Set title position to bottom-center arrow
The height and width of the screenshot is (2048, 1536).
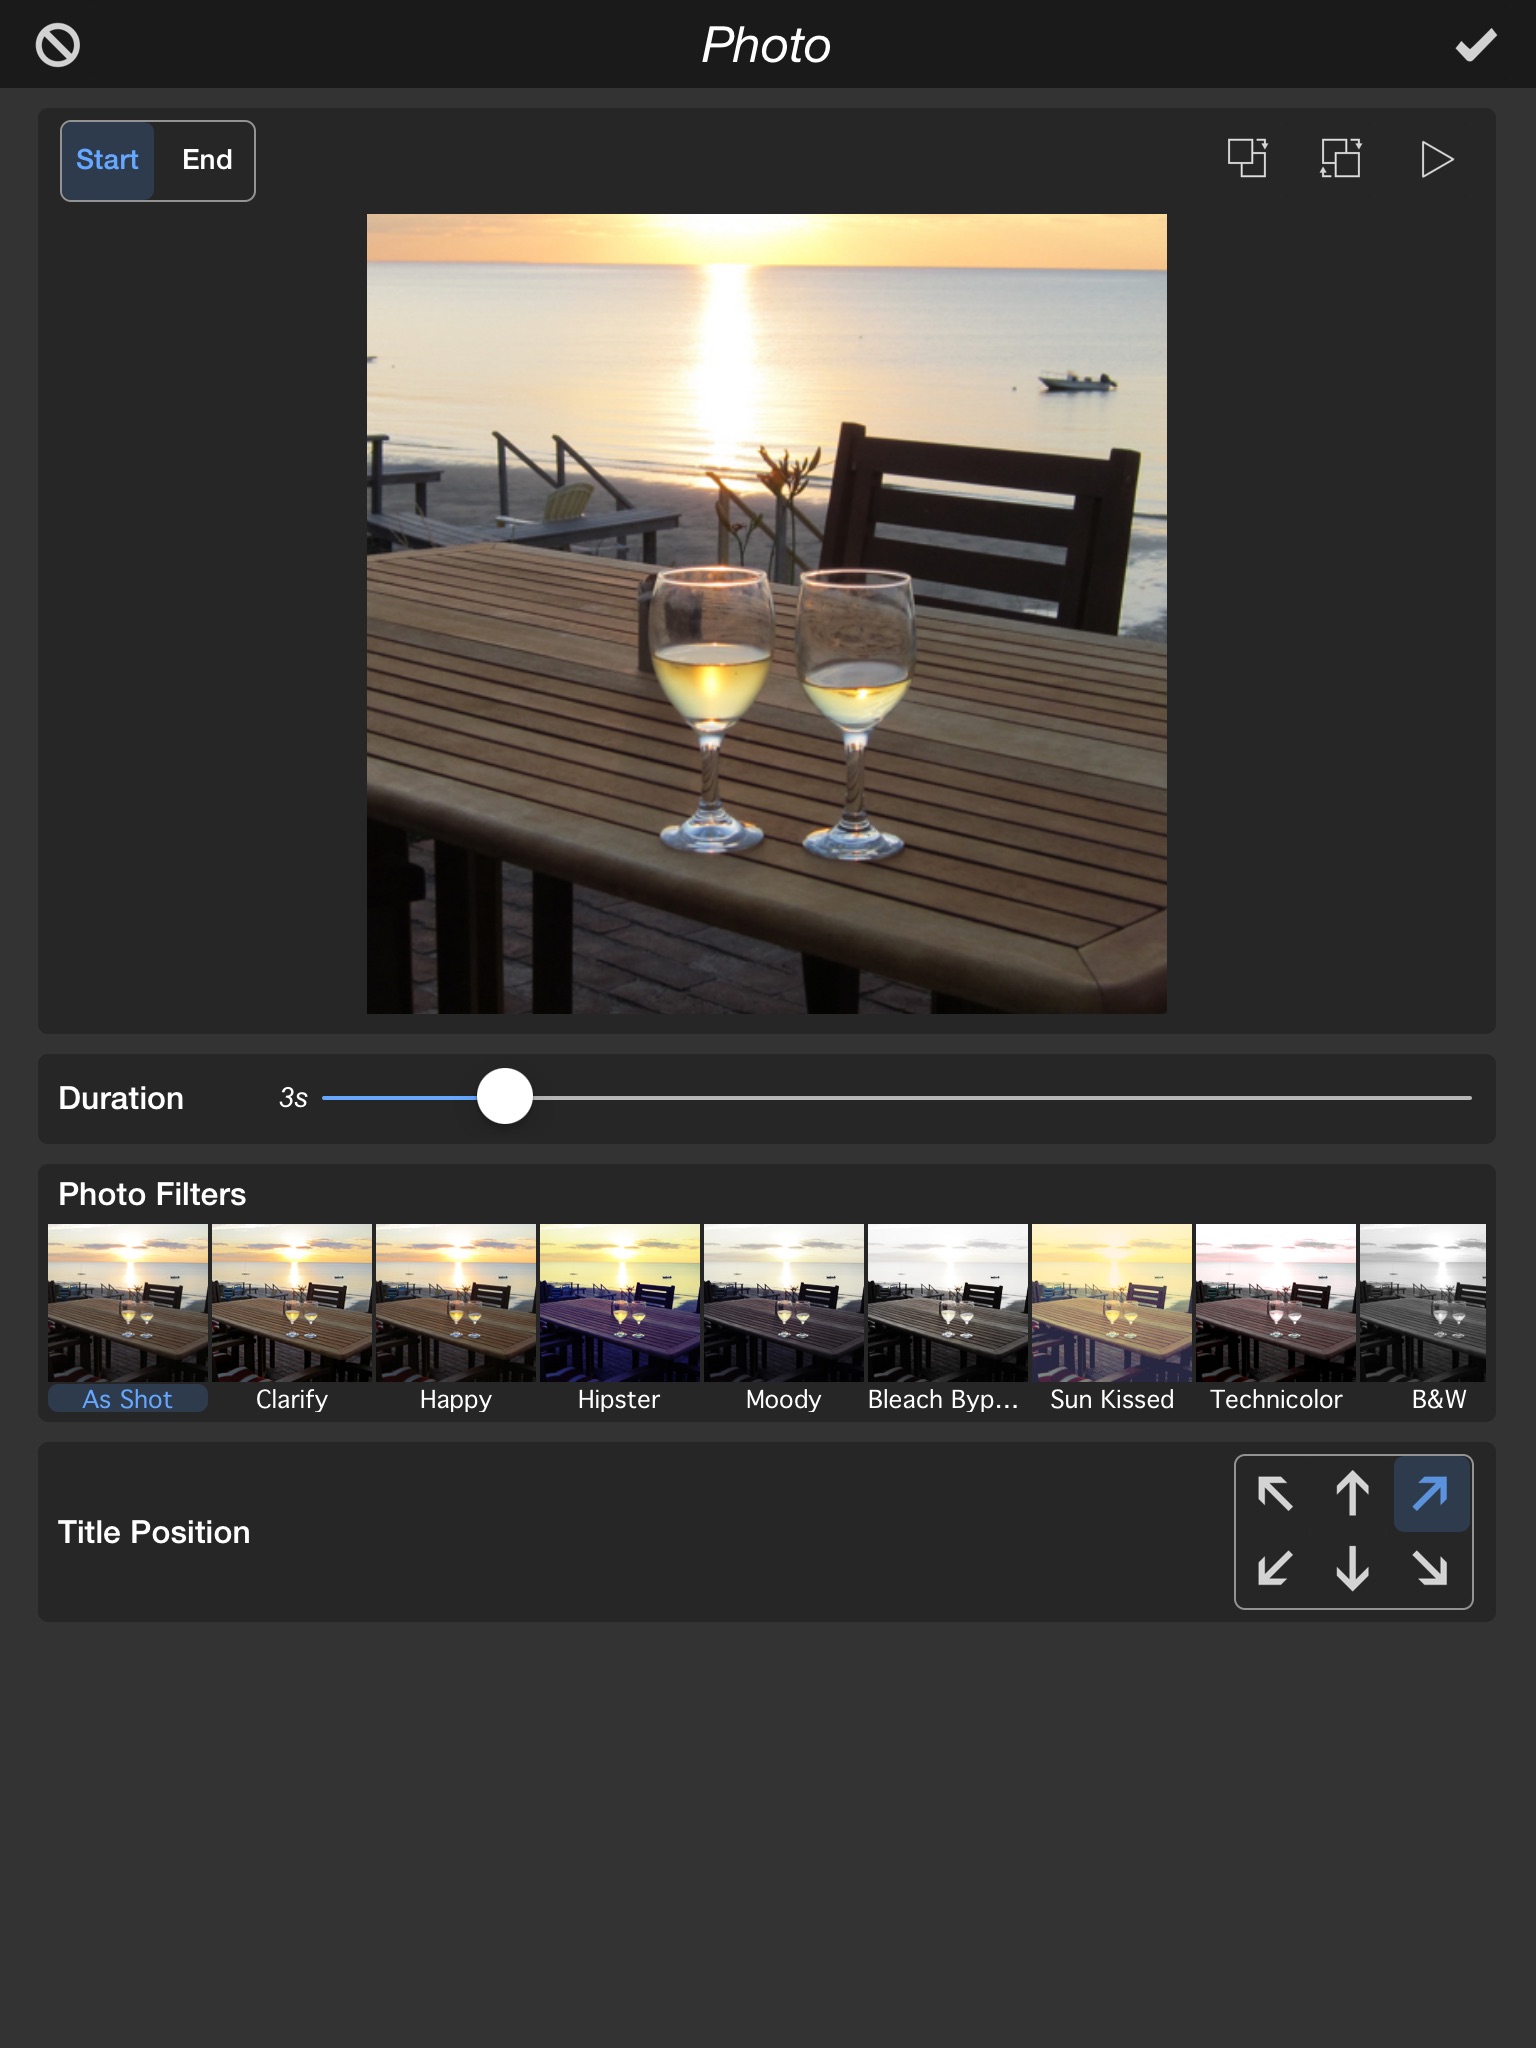coord(1353,1568)
